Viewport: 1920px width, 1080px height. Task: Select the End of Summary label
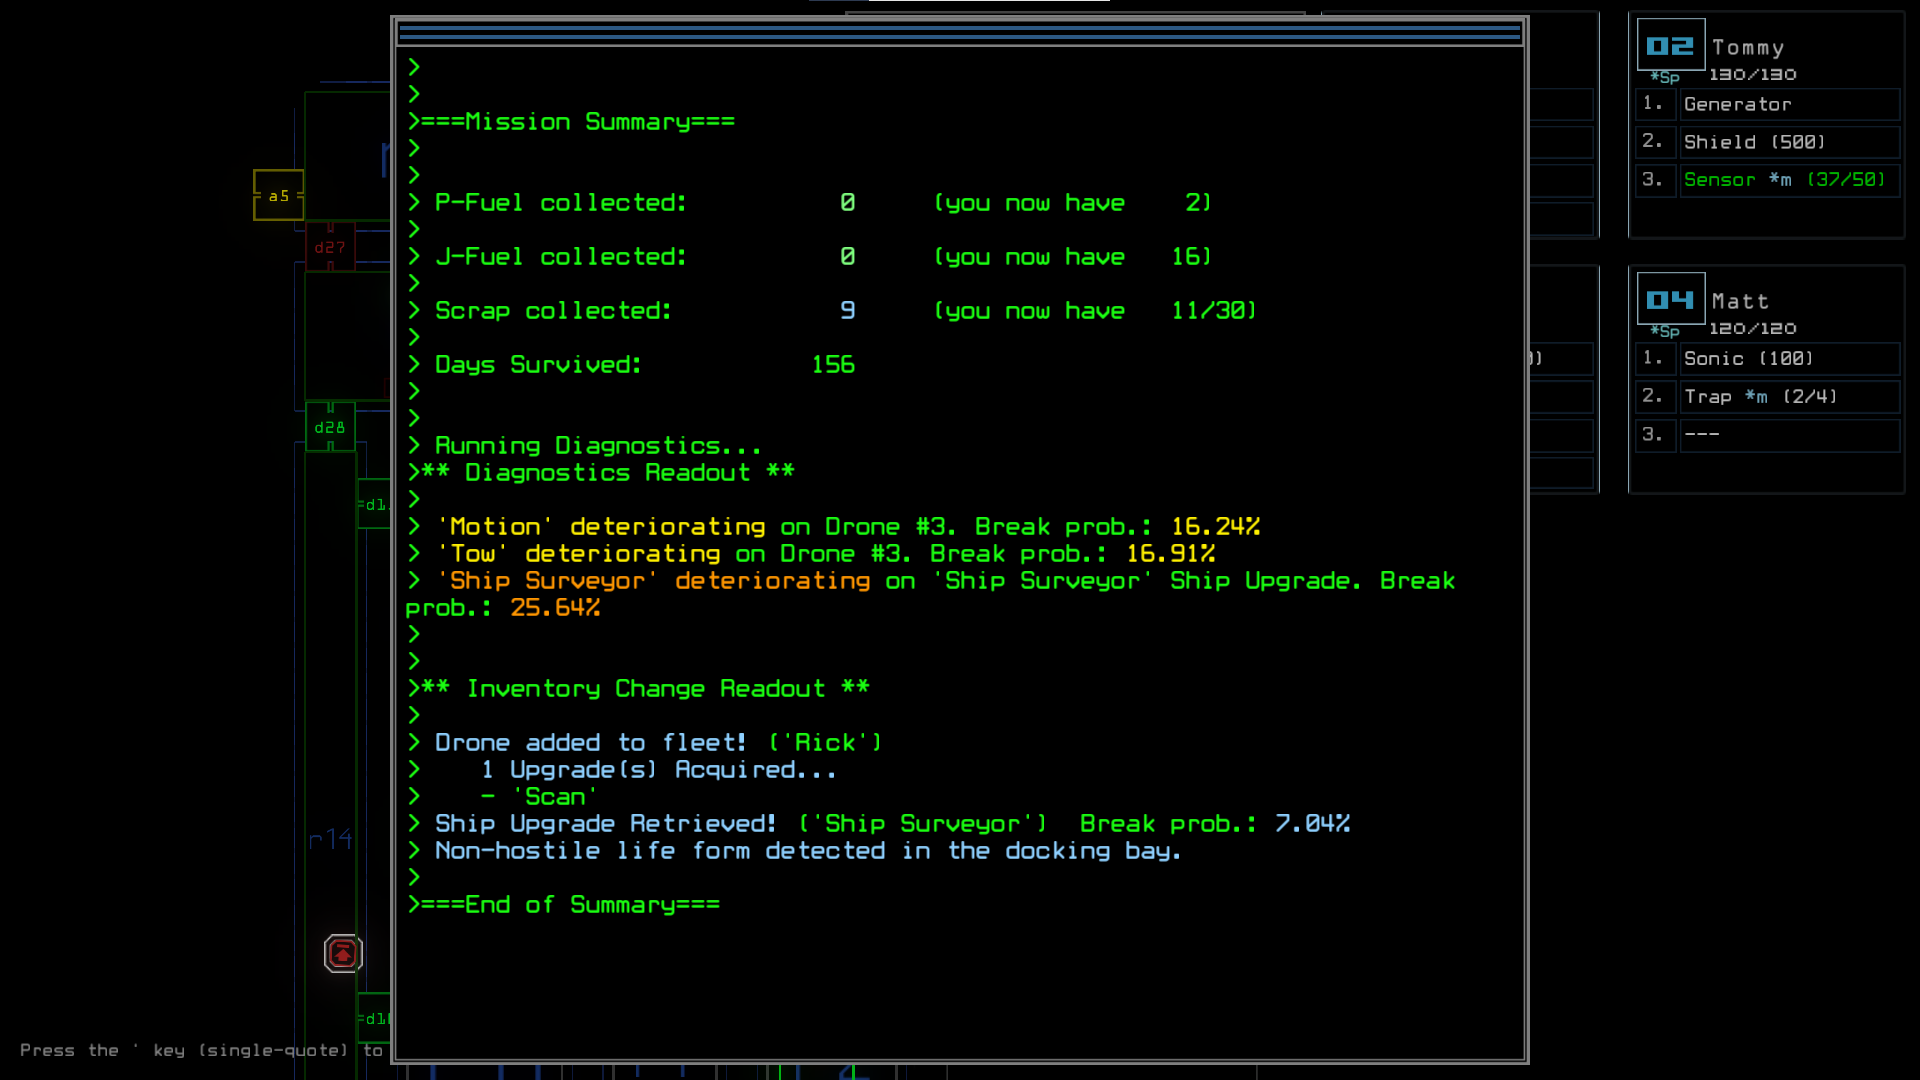pyautogui.click(x=564, y=903)
